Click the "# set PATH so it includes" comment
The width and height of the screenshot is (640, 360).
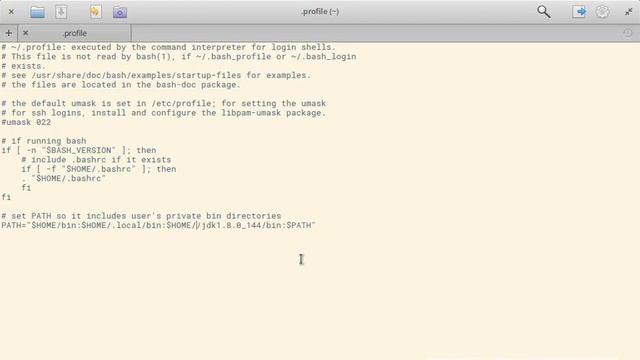[x=141, y=216]
